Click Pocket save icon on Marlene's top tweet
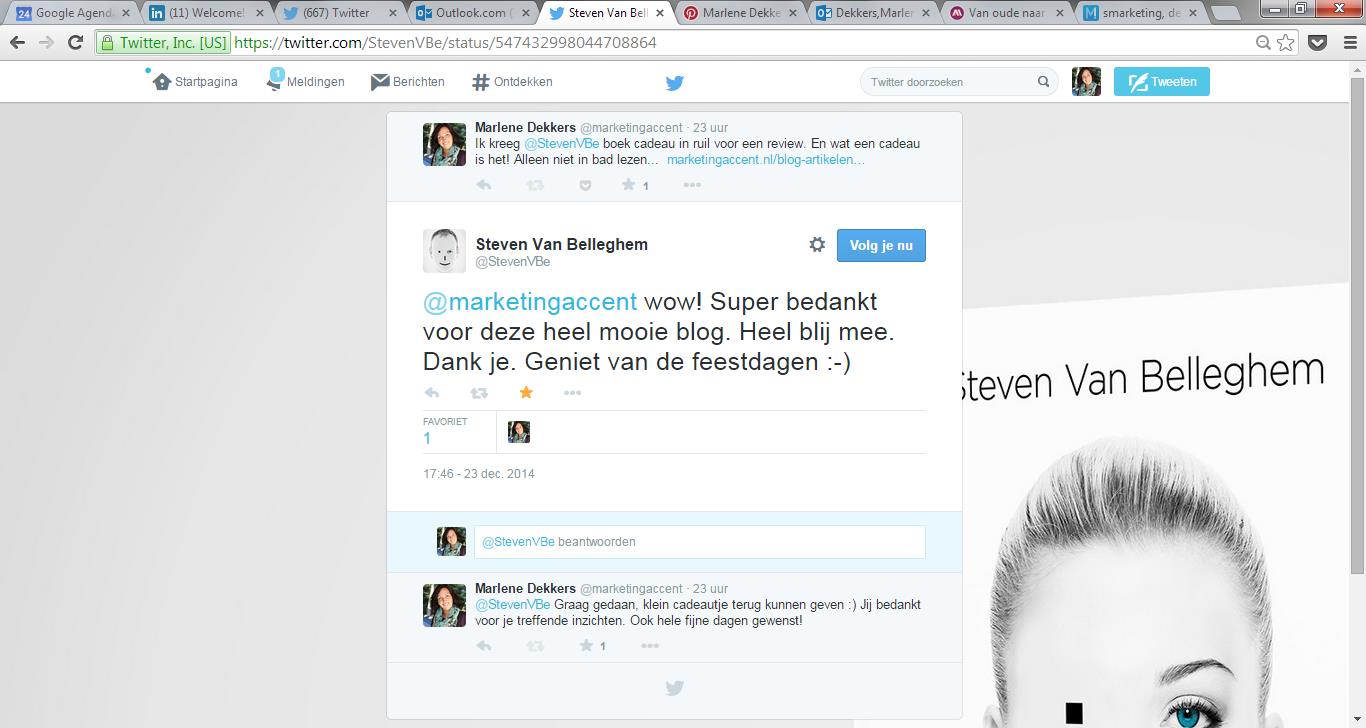 [586, 185]
